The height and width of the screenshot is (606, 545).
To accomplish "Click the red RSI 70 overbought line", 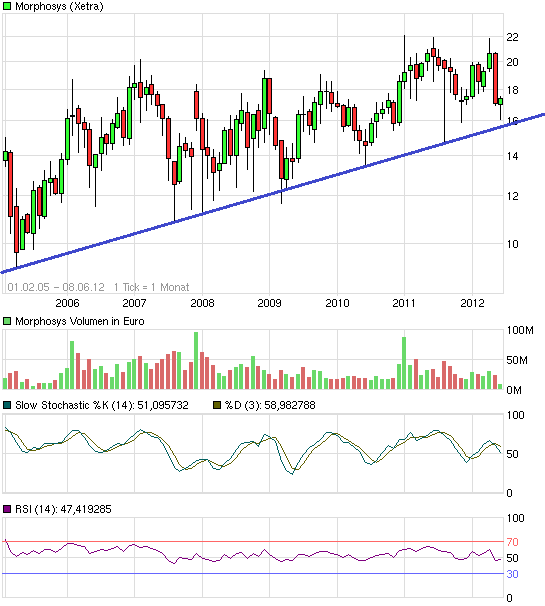I will point(253,541).
